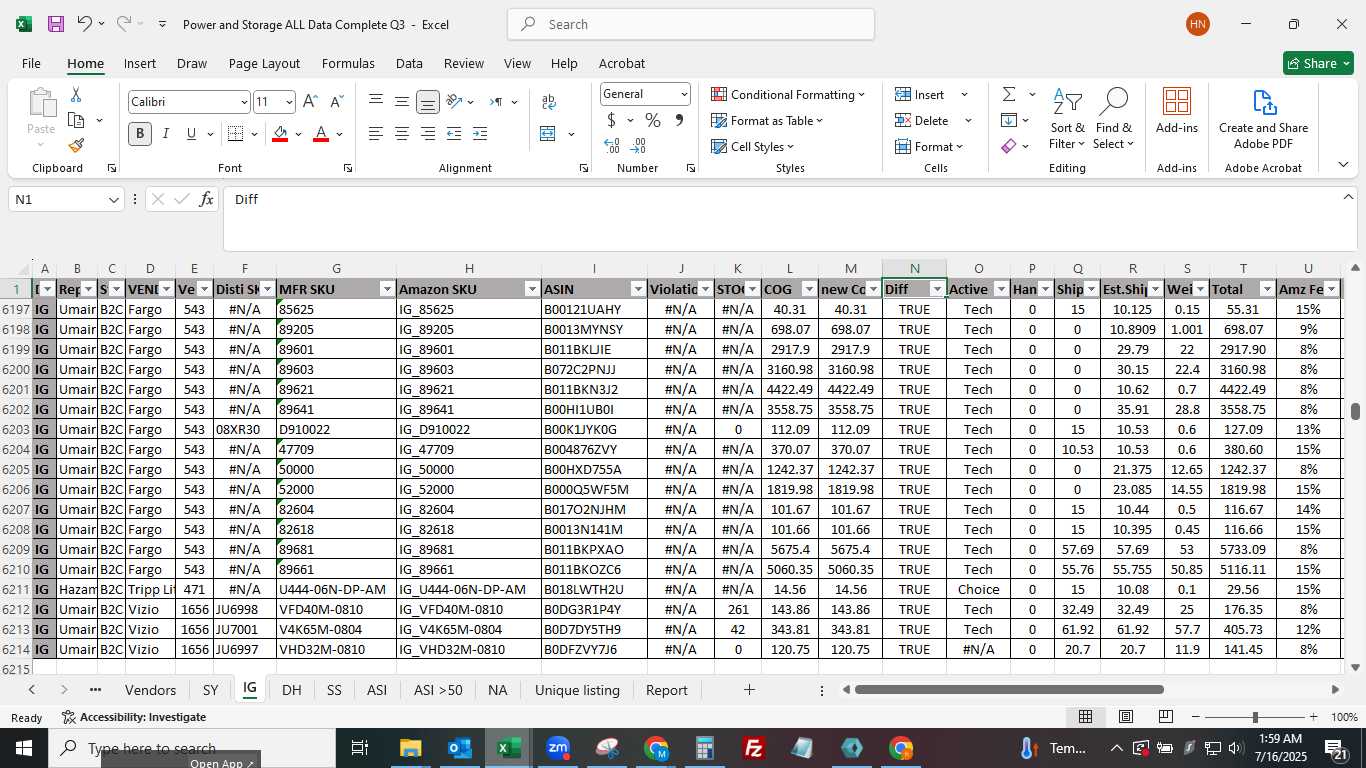Open Find & Select
1366x768 pixels.
pyautogui.click(x=1113, y=120)
